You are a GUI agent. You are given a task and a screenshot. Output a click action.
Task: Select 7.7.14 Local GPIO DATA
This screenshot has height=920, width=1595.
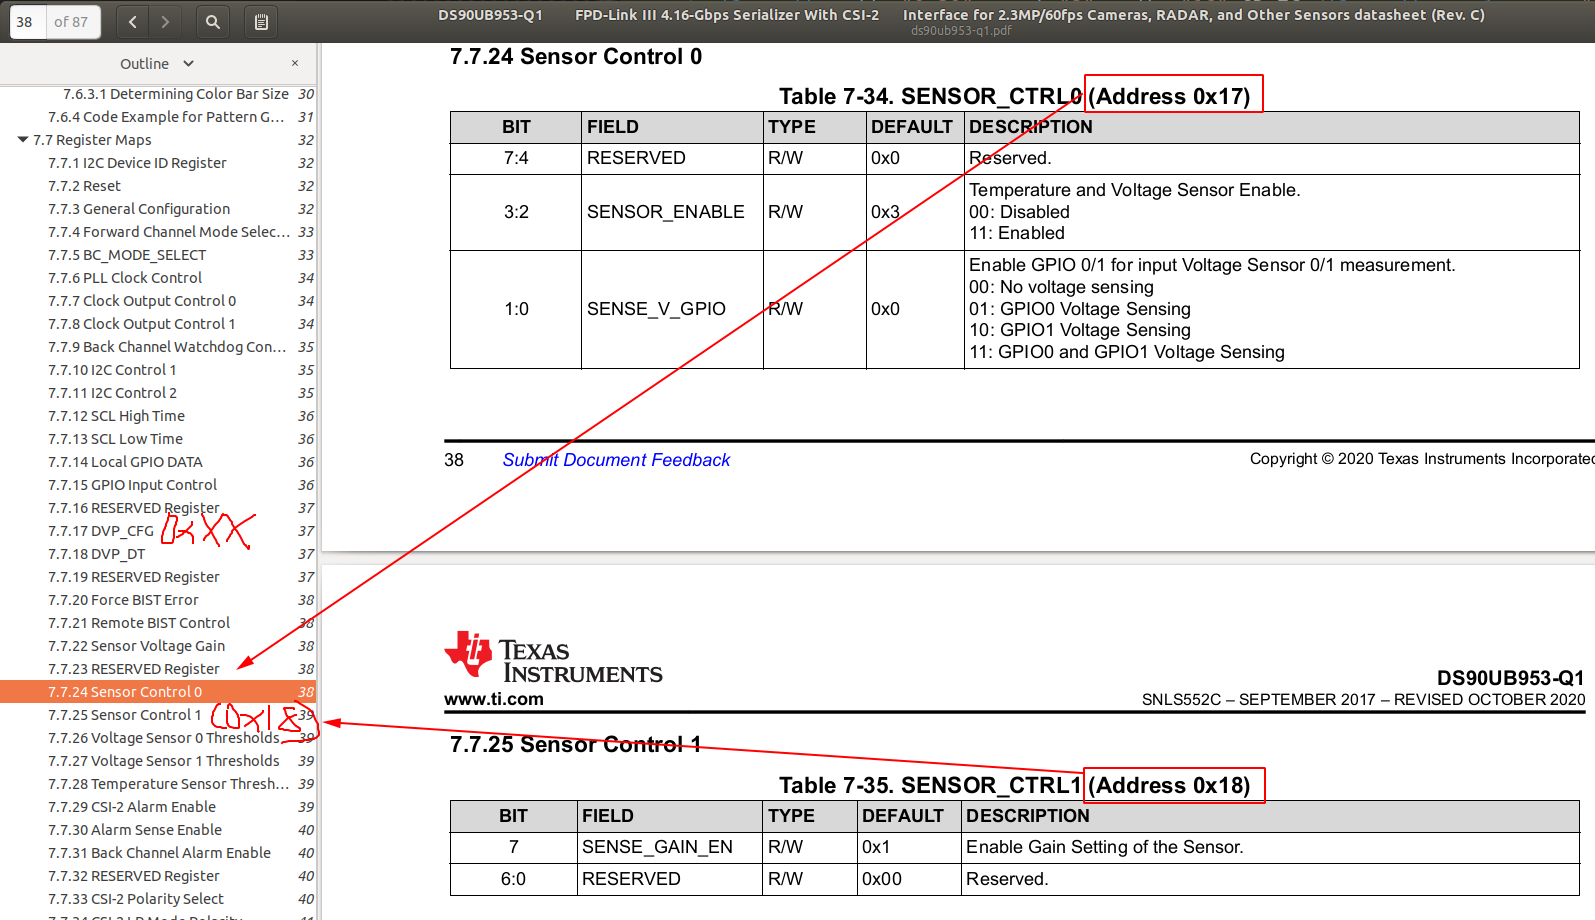click(125, 462)
